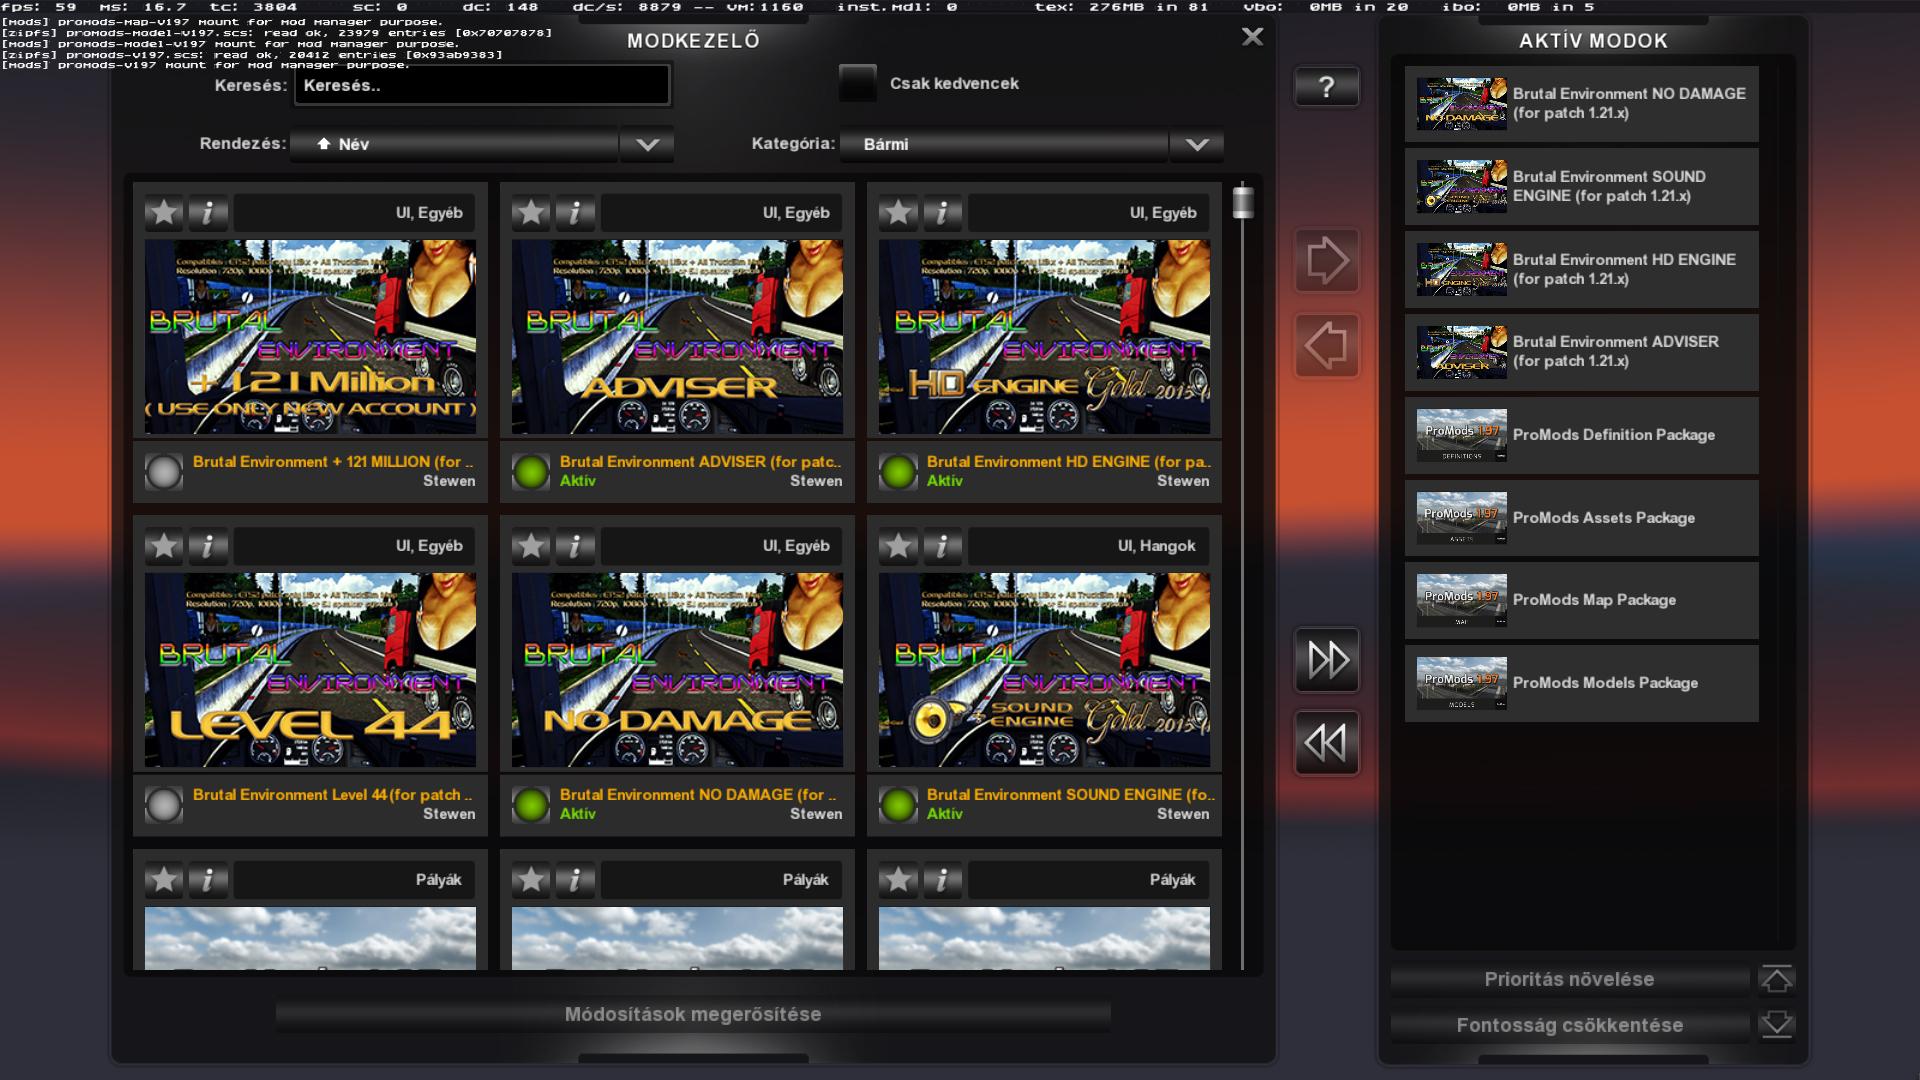Open the Kategória dropdown arrow
The image size is (1920, 1080).
tap(1196, 144)
